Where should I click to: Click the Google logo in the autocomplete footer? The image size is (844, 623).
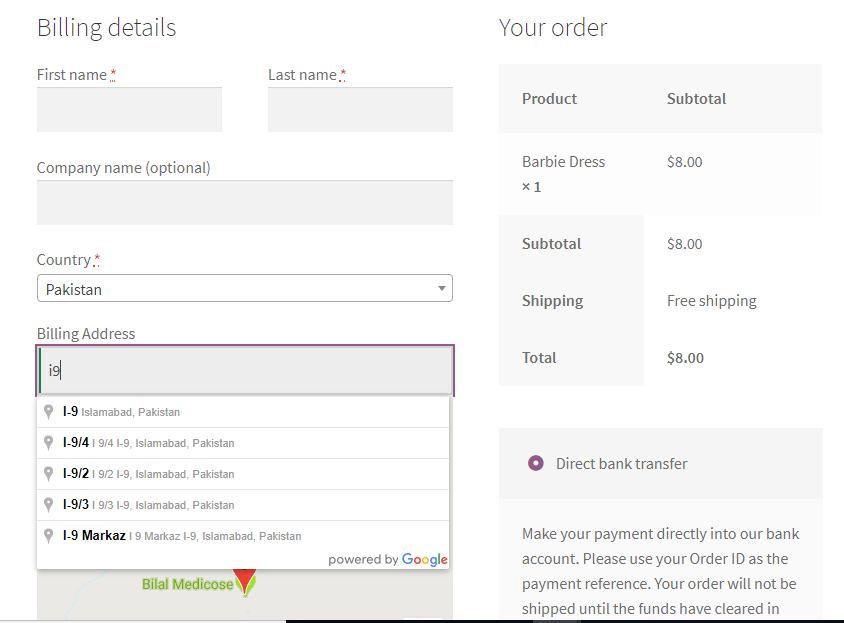(425, 559)
